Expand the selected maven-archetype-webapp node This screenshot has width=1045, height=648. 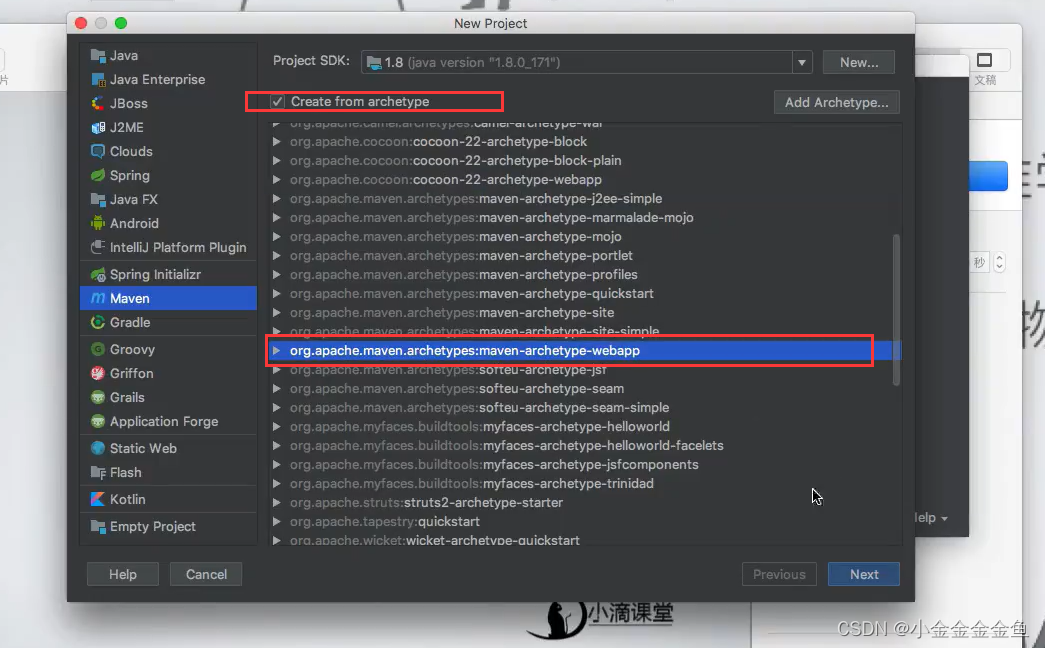click(x=277, y=351)
